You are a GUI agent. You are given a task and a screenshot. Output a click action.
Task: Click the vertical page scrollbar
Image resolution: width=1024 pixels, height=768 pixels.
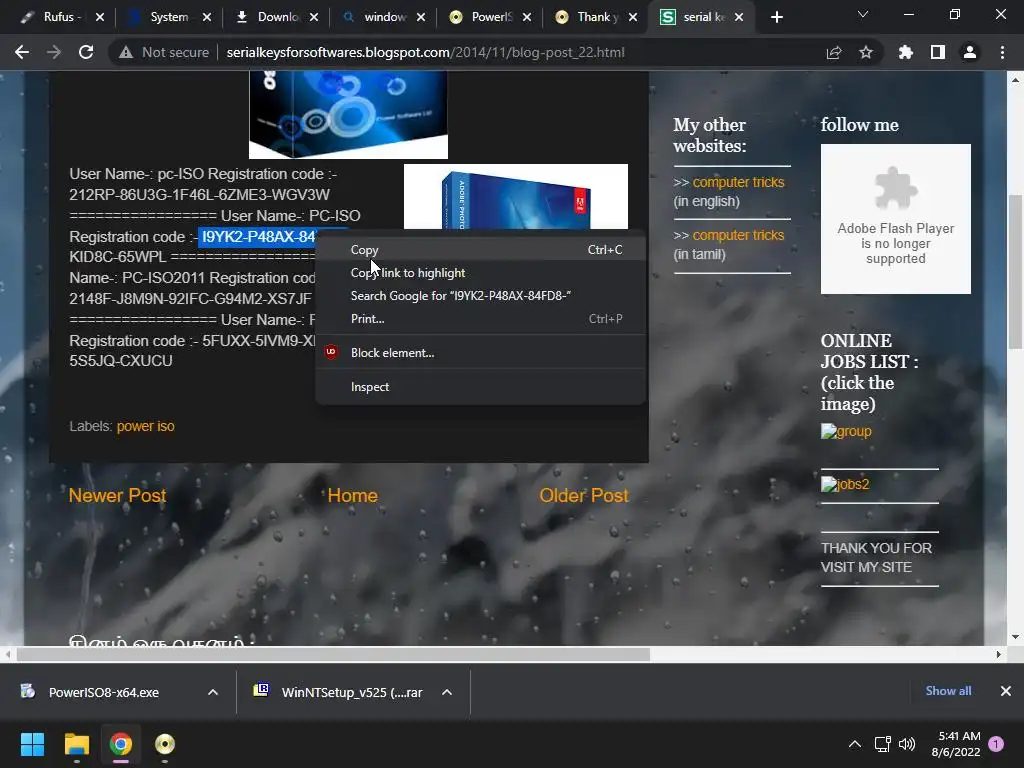pyautogui.click(x=1016, y=274)
